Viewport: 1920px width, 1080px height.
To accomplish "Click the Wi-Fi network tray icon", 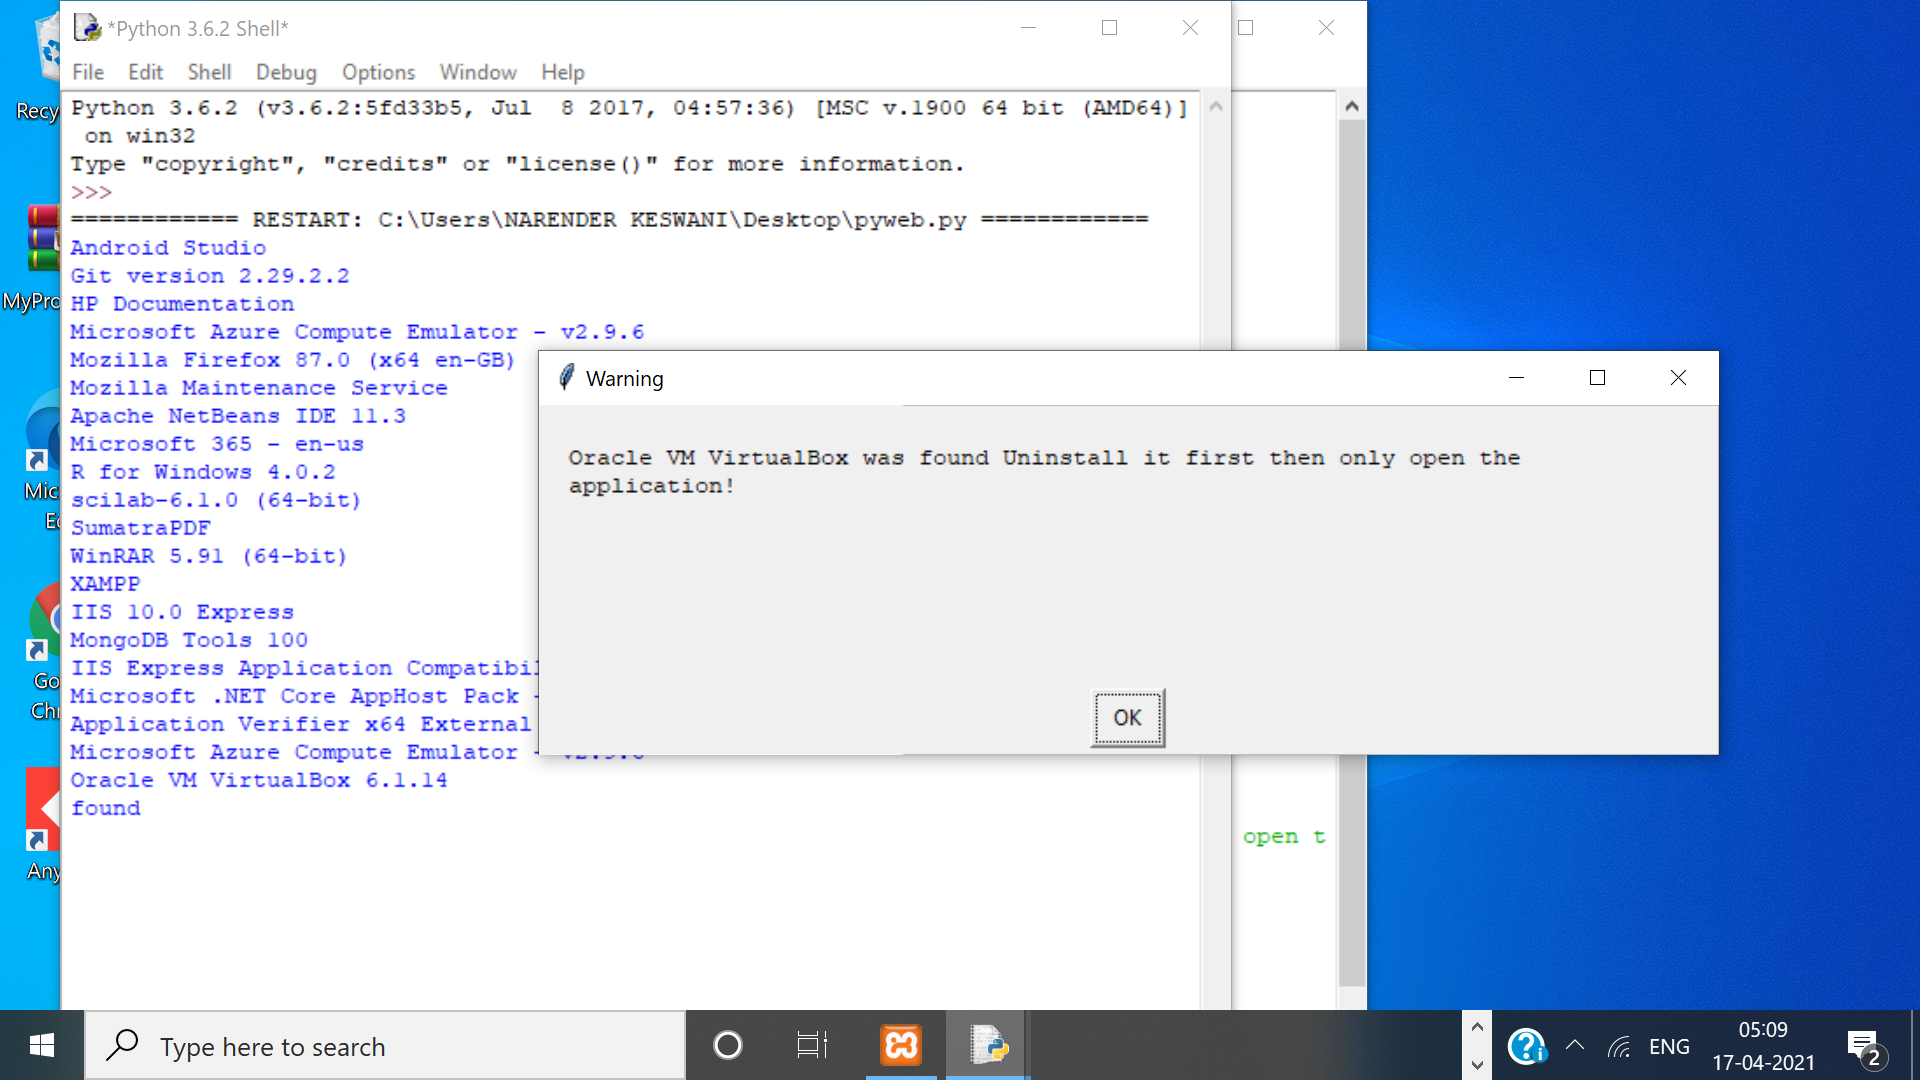I will pos(1619,1047).
